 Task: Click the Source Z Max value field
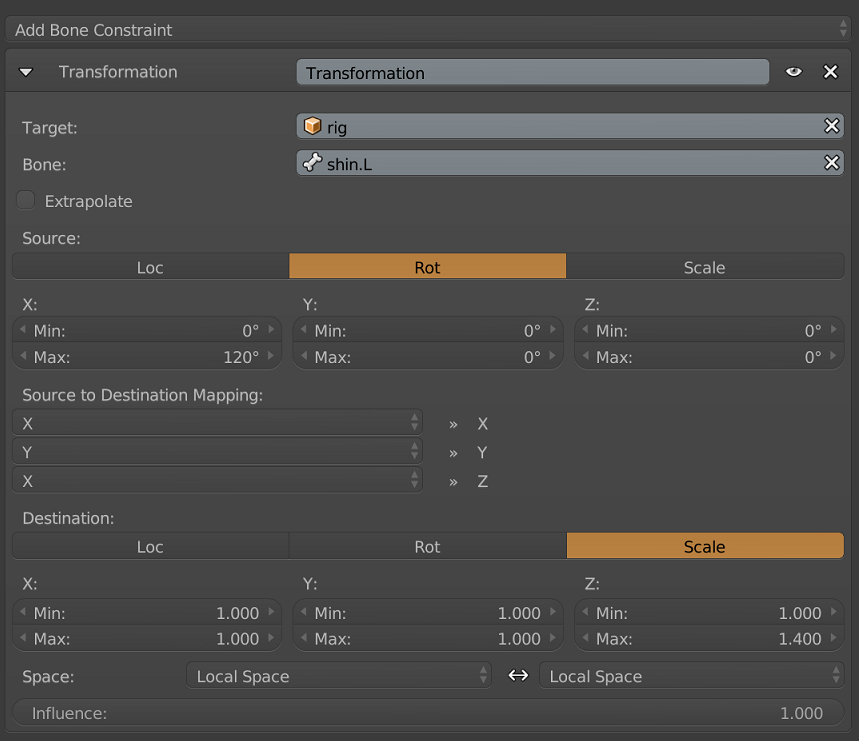click(x=709, y=357)
